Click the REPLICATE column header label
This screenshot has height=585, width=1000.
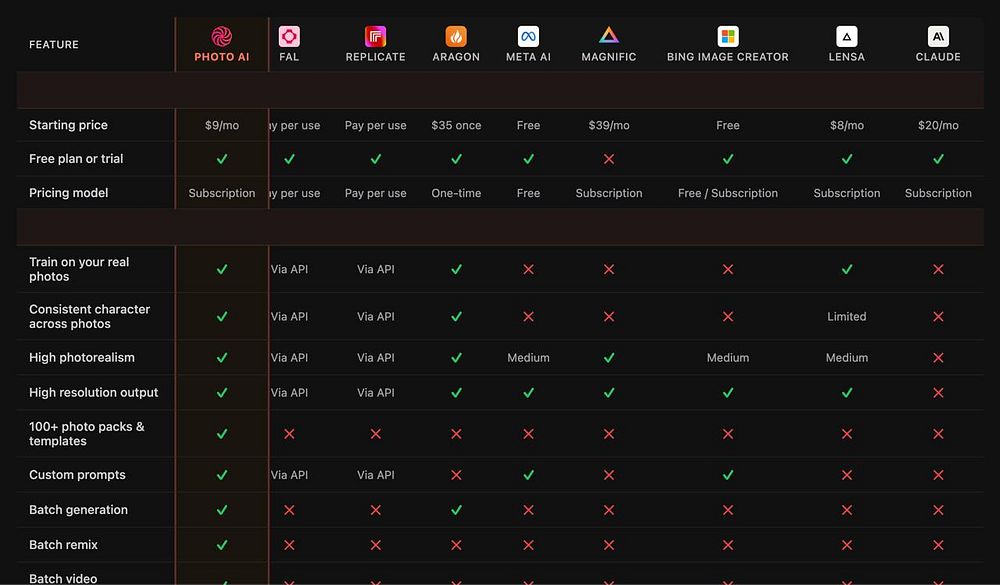[x=376, y=57]
